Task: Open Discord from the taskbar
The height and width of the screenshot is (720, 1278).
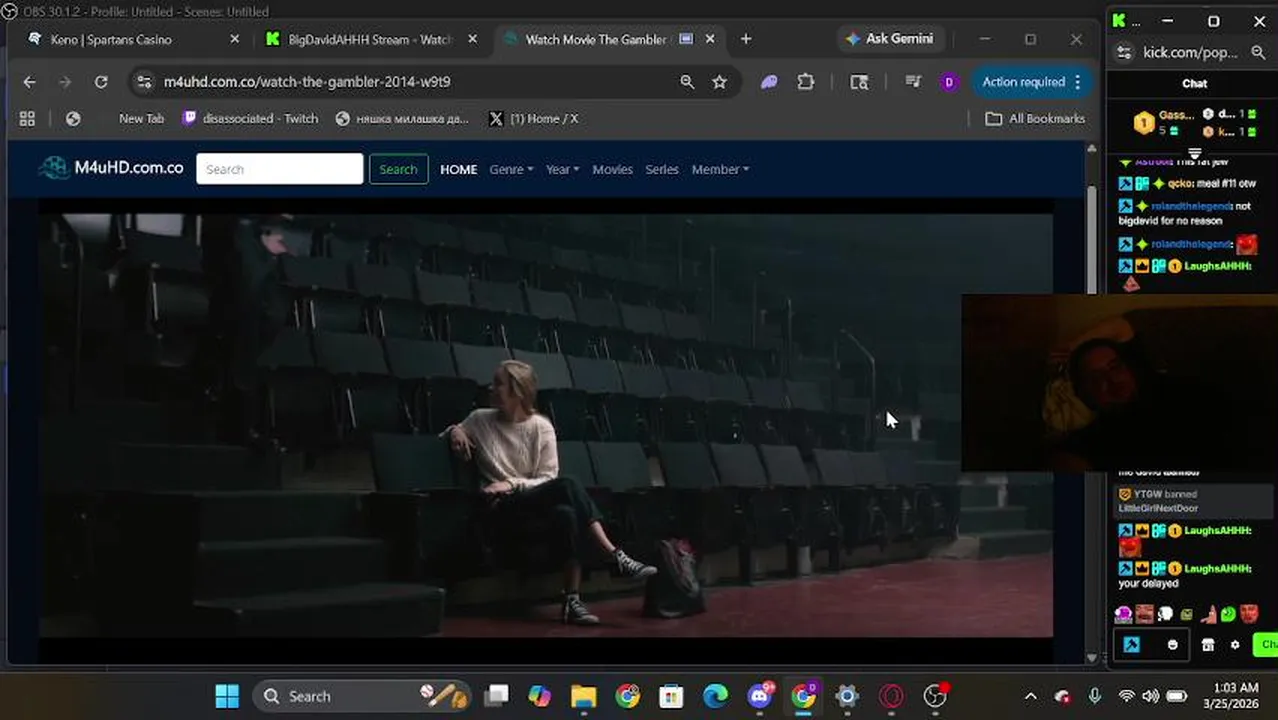Action: coord(760,696)
